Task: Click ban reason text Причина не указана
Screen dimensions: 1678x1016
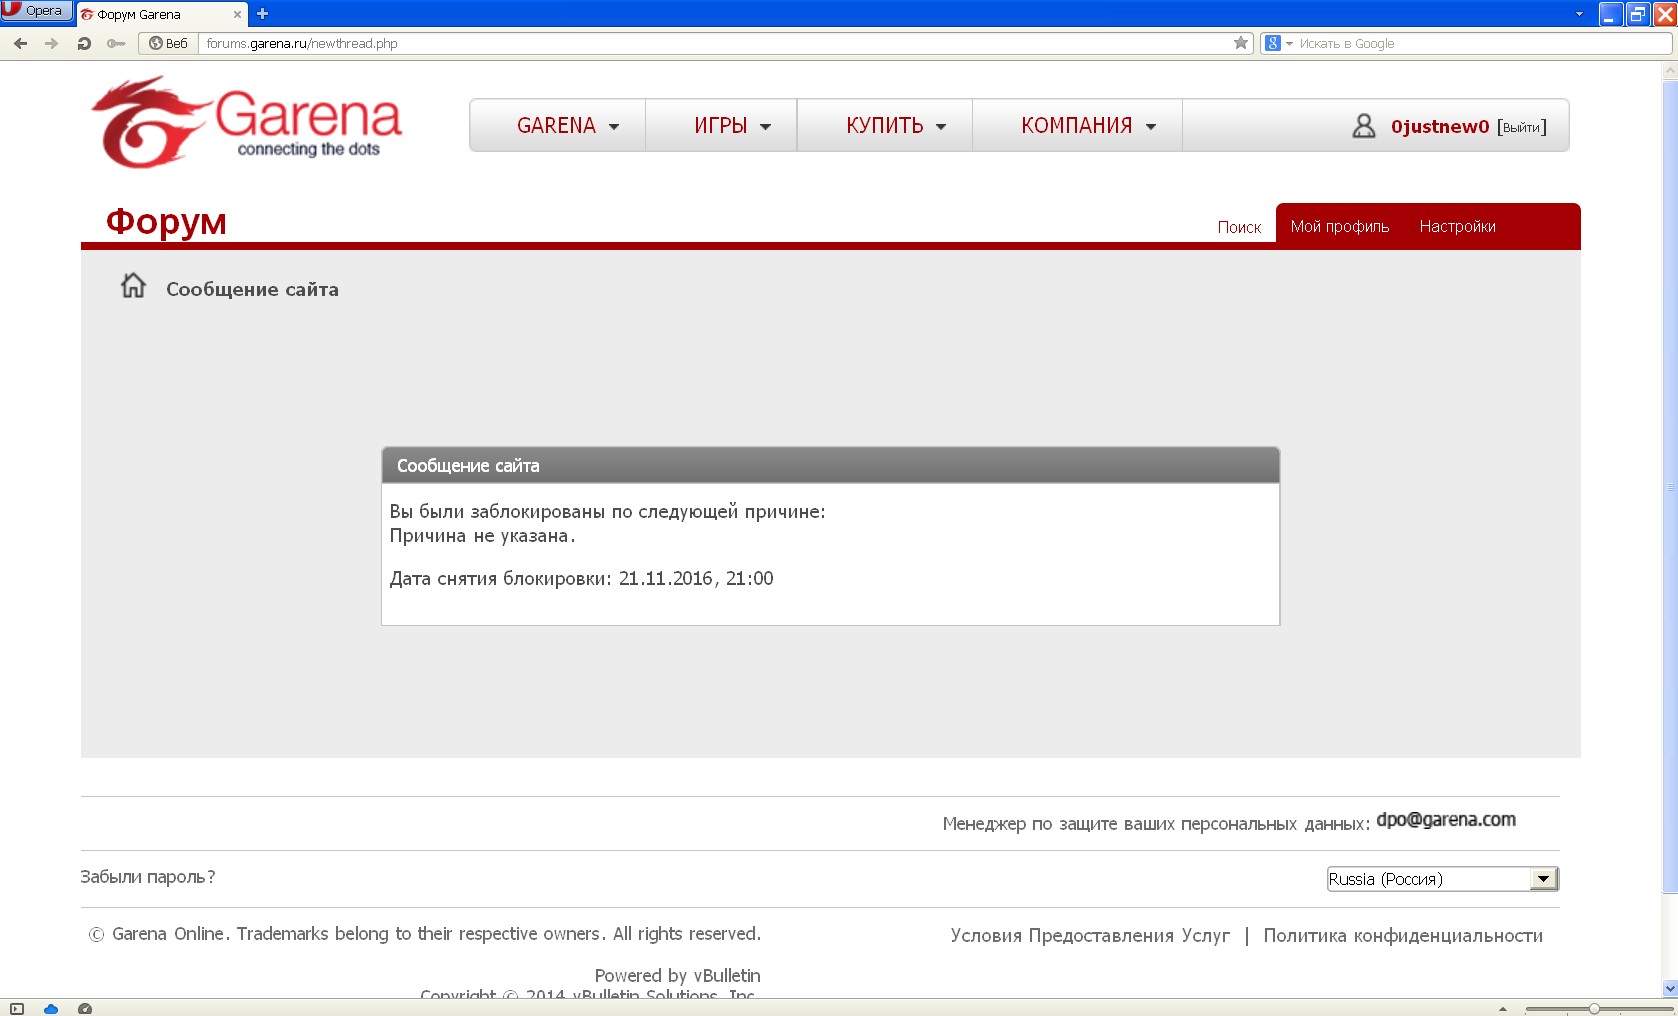Action: (x=482, y=536)
